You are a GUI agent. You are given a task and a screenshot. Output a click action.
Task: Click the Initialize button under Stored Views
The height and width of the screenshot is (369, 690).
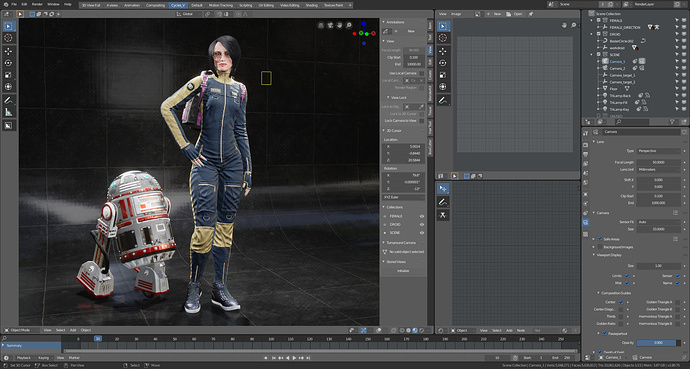(403, 271)
